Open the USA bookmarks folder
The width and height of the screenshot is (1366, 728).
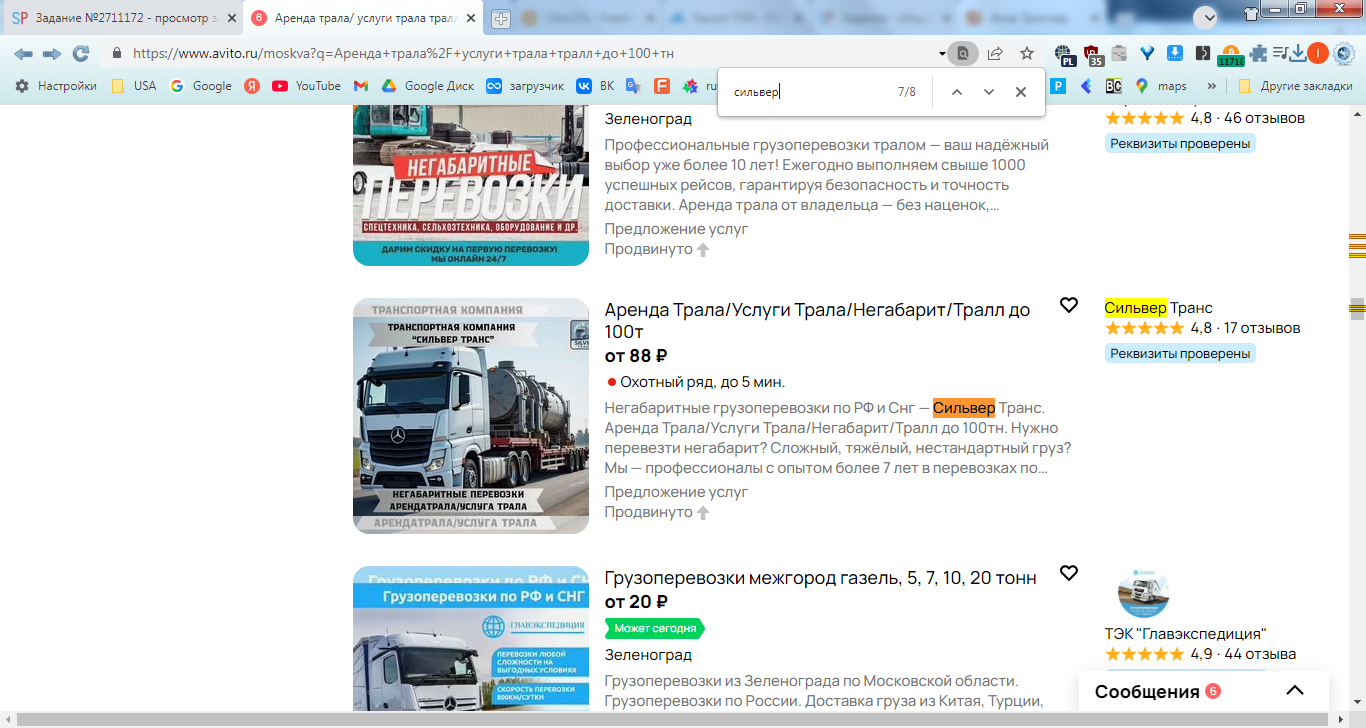point(134,86)
